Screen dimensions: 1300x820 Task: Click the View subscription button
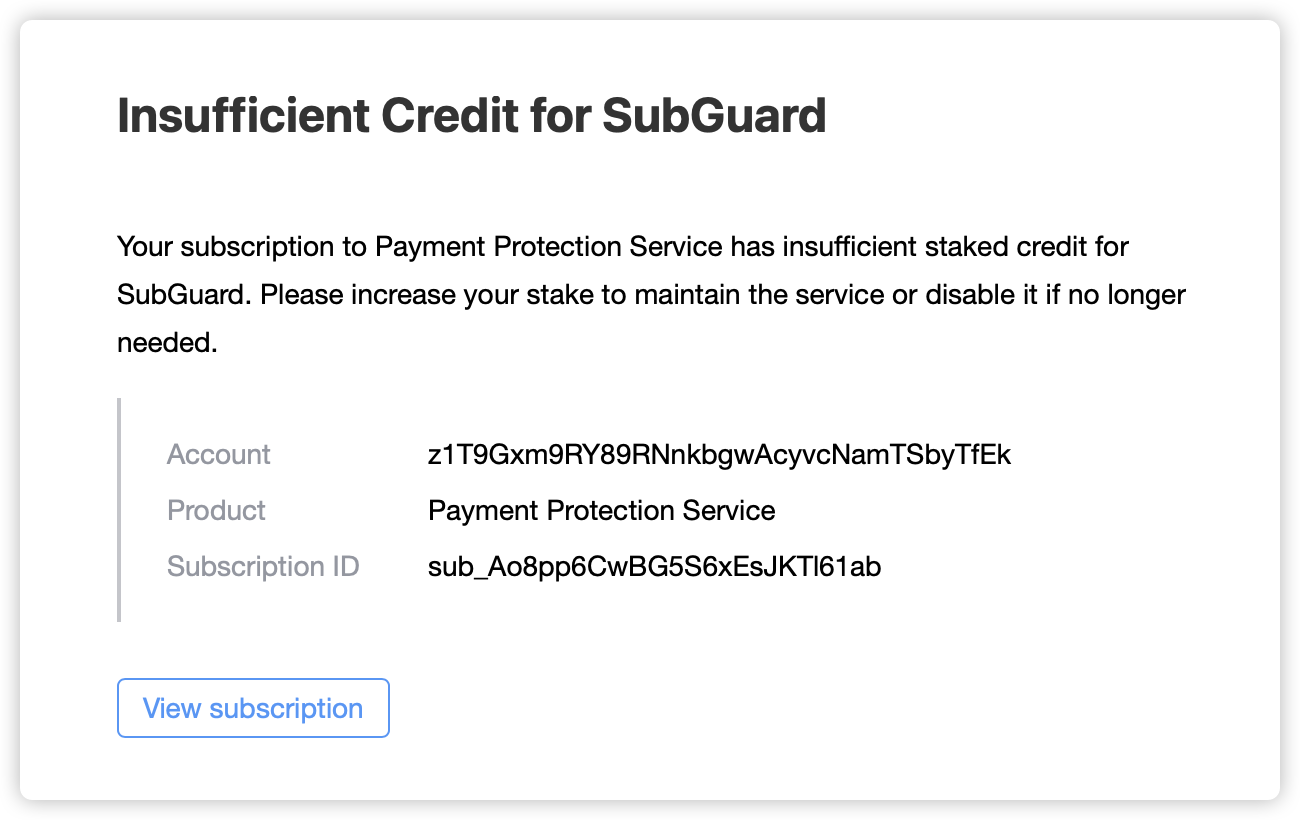(x=253, y=708)
